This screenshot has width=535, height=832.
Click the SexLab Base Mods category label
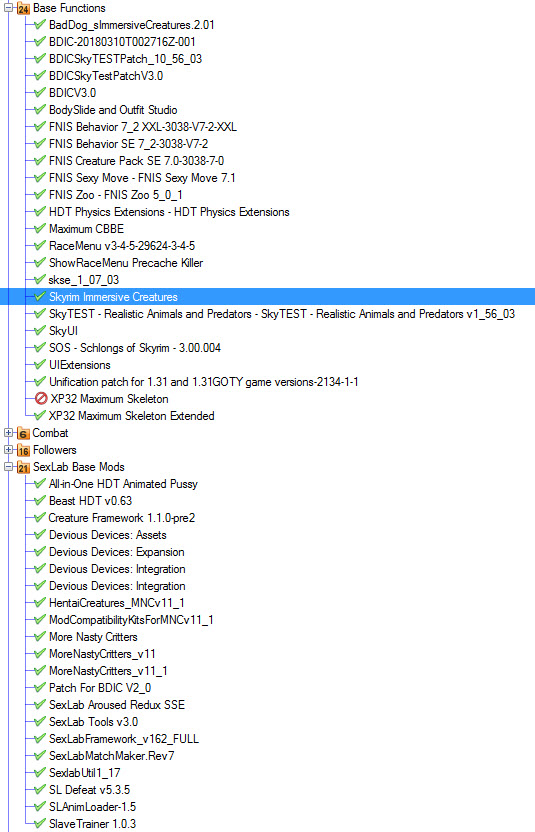point(79,467)
